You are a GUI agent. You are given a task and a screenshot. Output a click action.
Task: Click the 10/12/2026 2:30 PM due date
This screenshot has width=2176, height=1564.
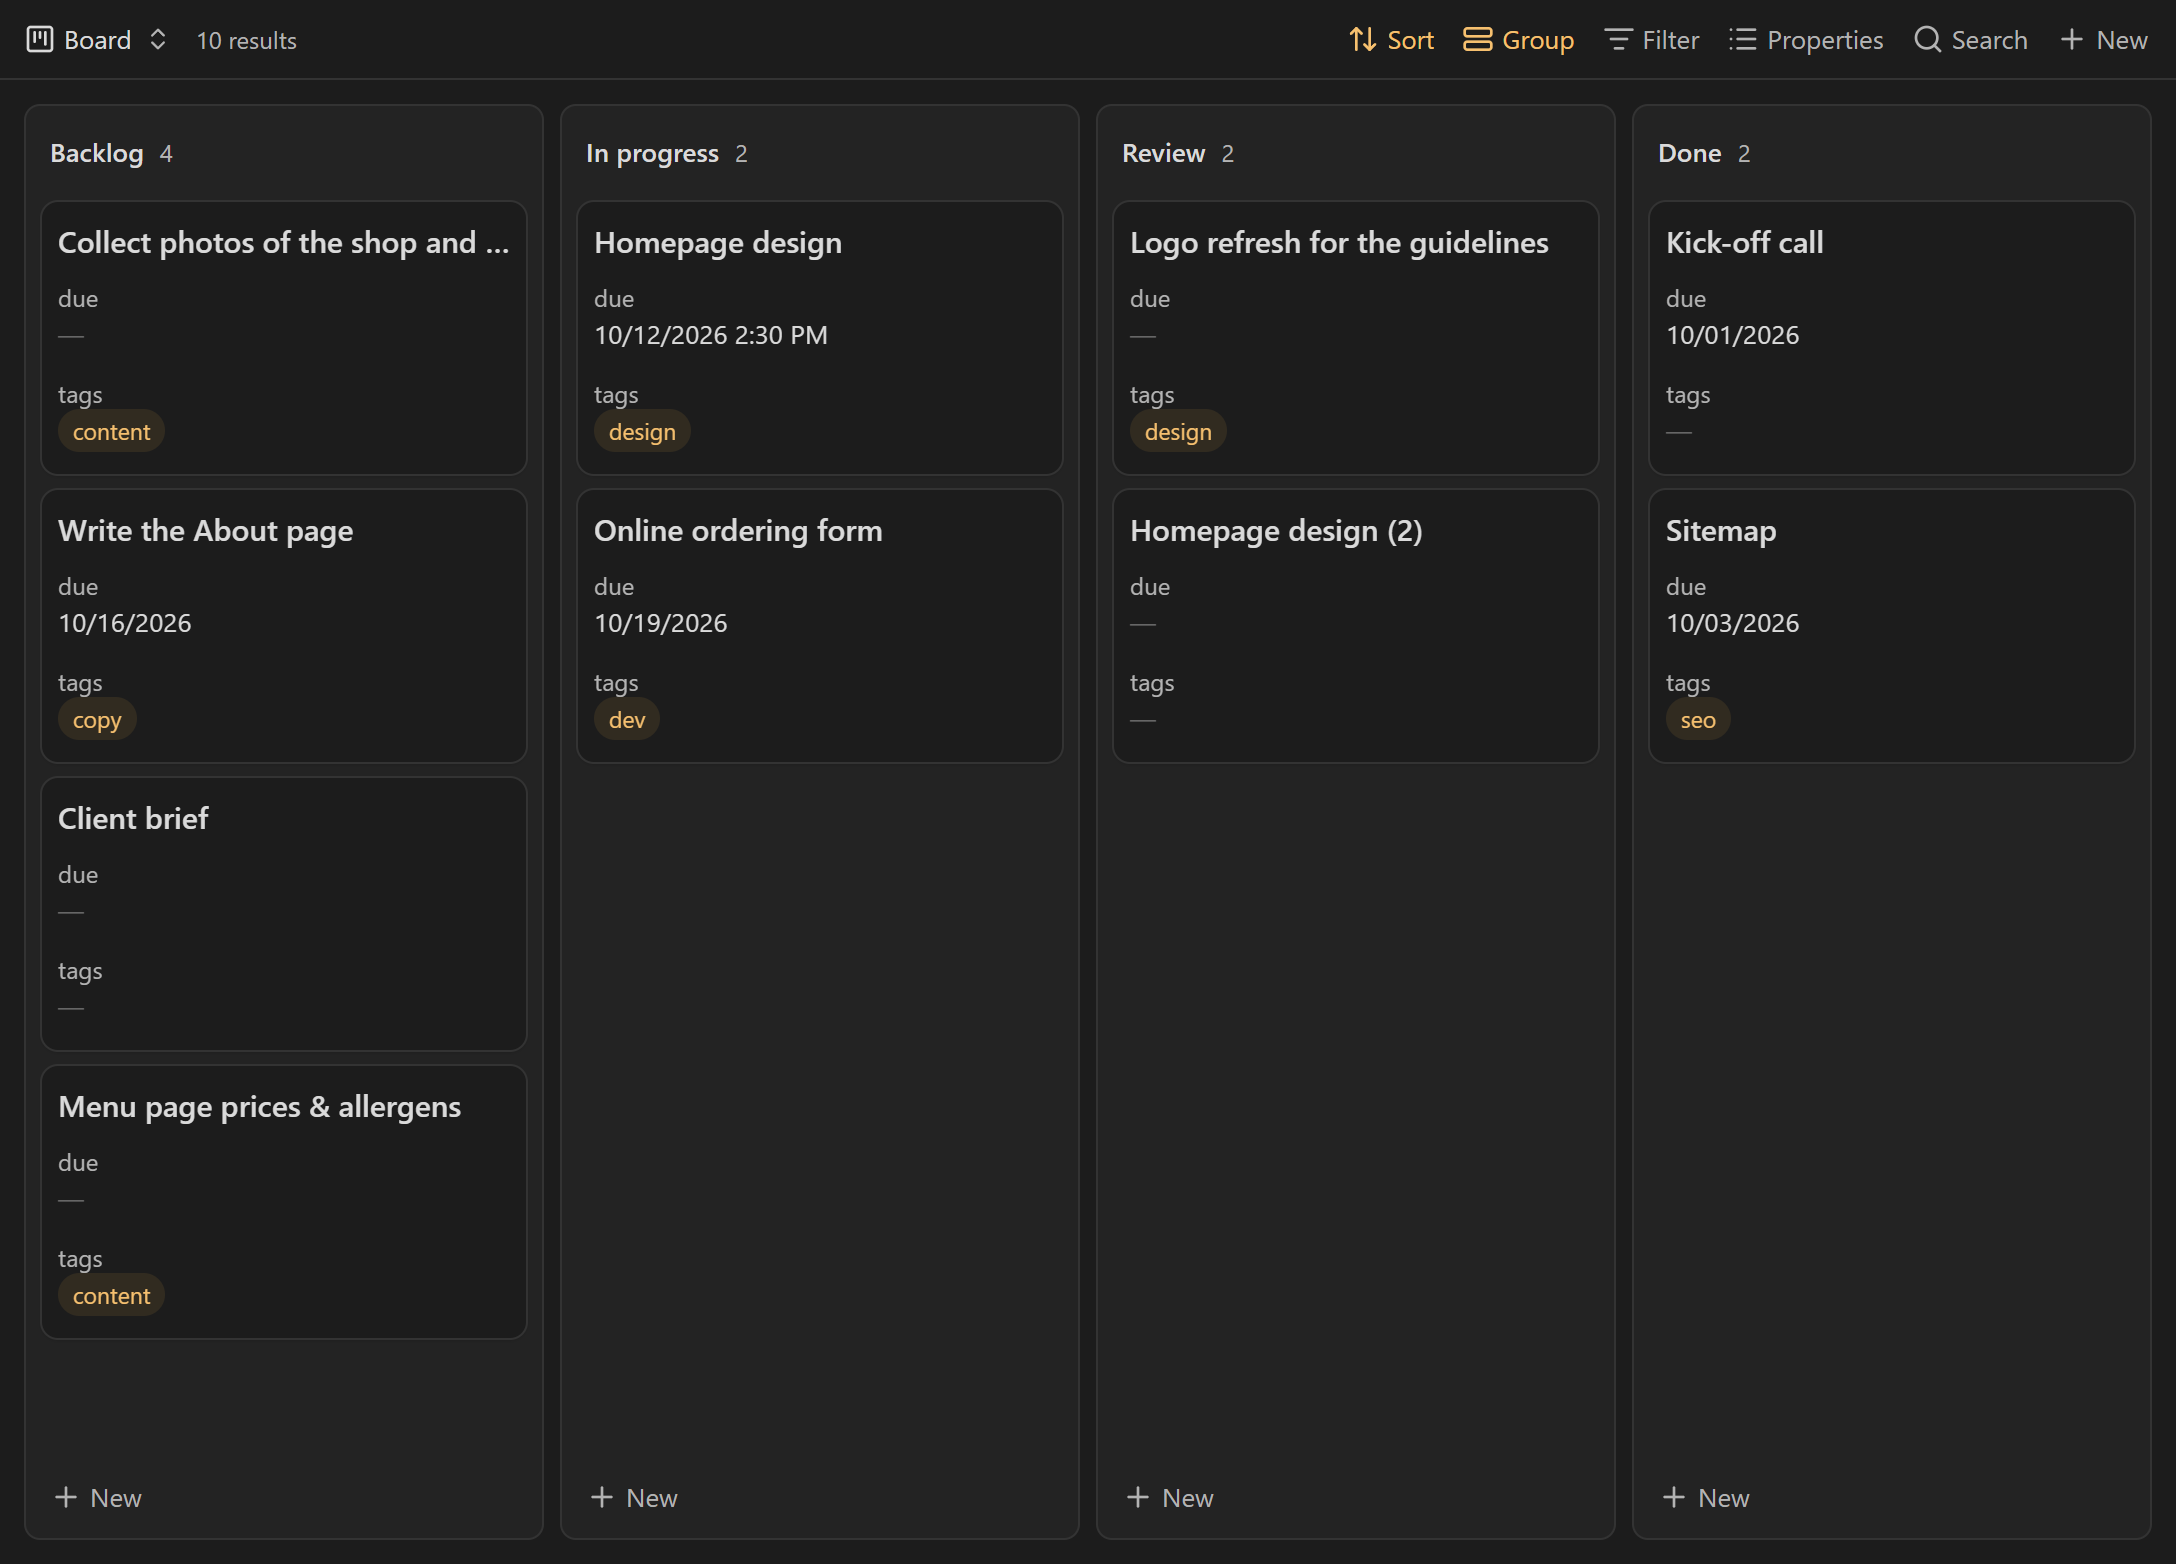pyautogui.click(x=711, y=335)
